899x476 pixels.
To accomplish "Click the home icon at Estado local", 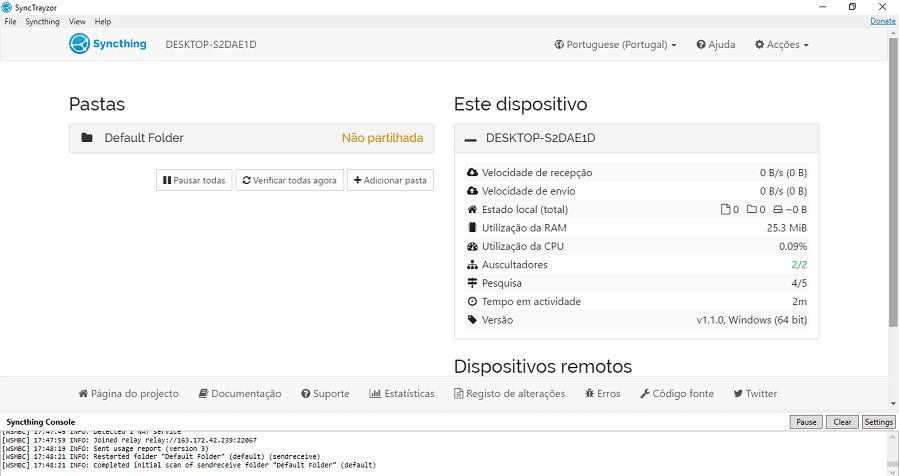I will coord(472,209).
